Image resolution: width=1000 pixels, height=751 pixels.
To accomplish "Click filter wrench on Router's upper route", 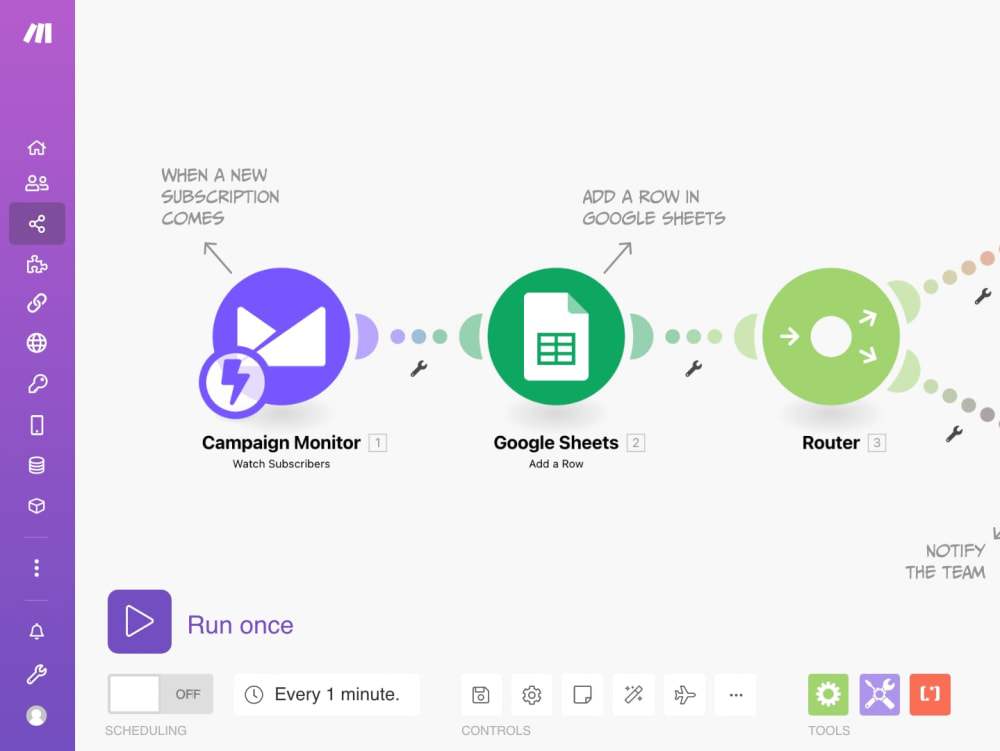I will (983, 296).
